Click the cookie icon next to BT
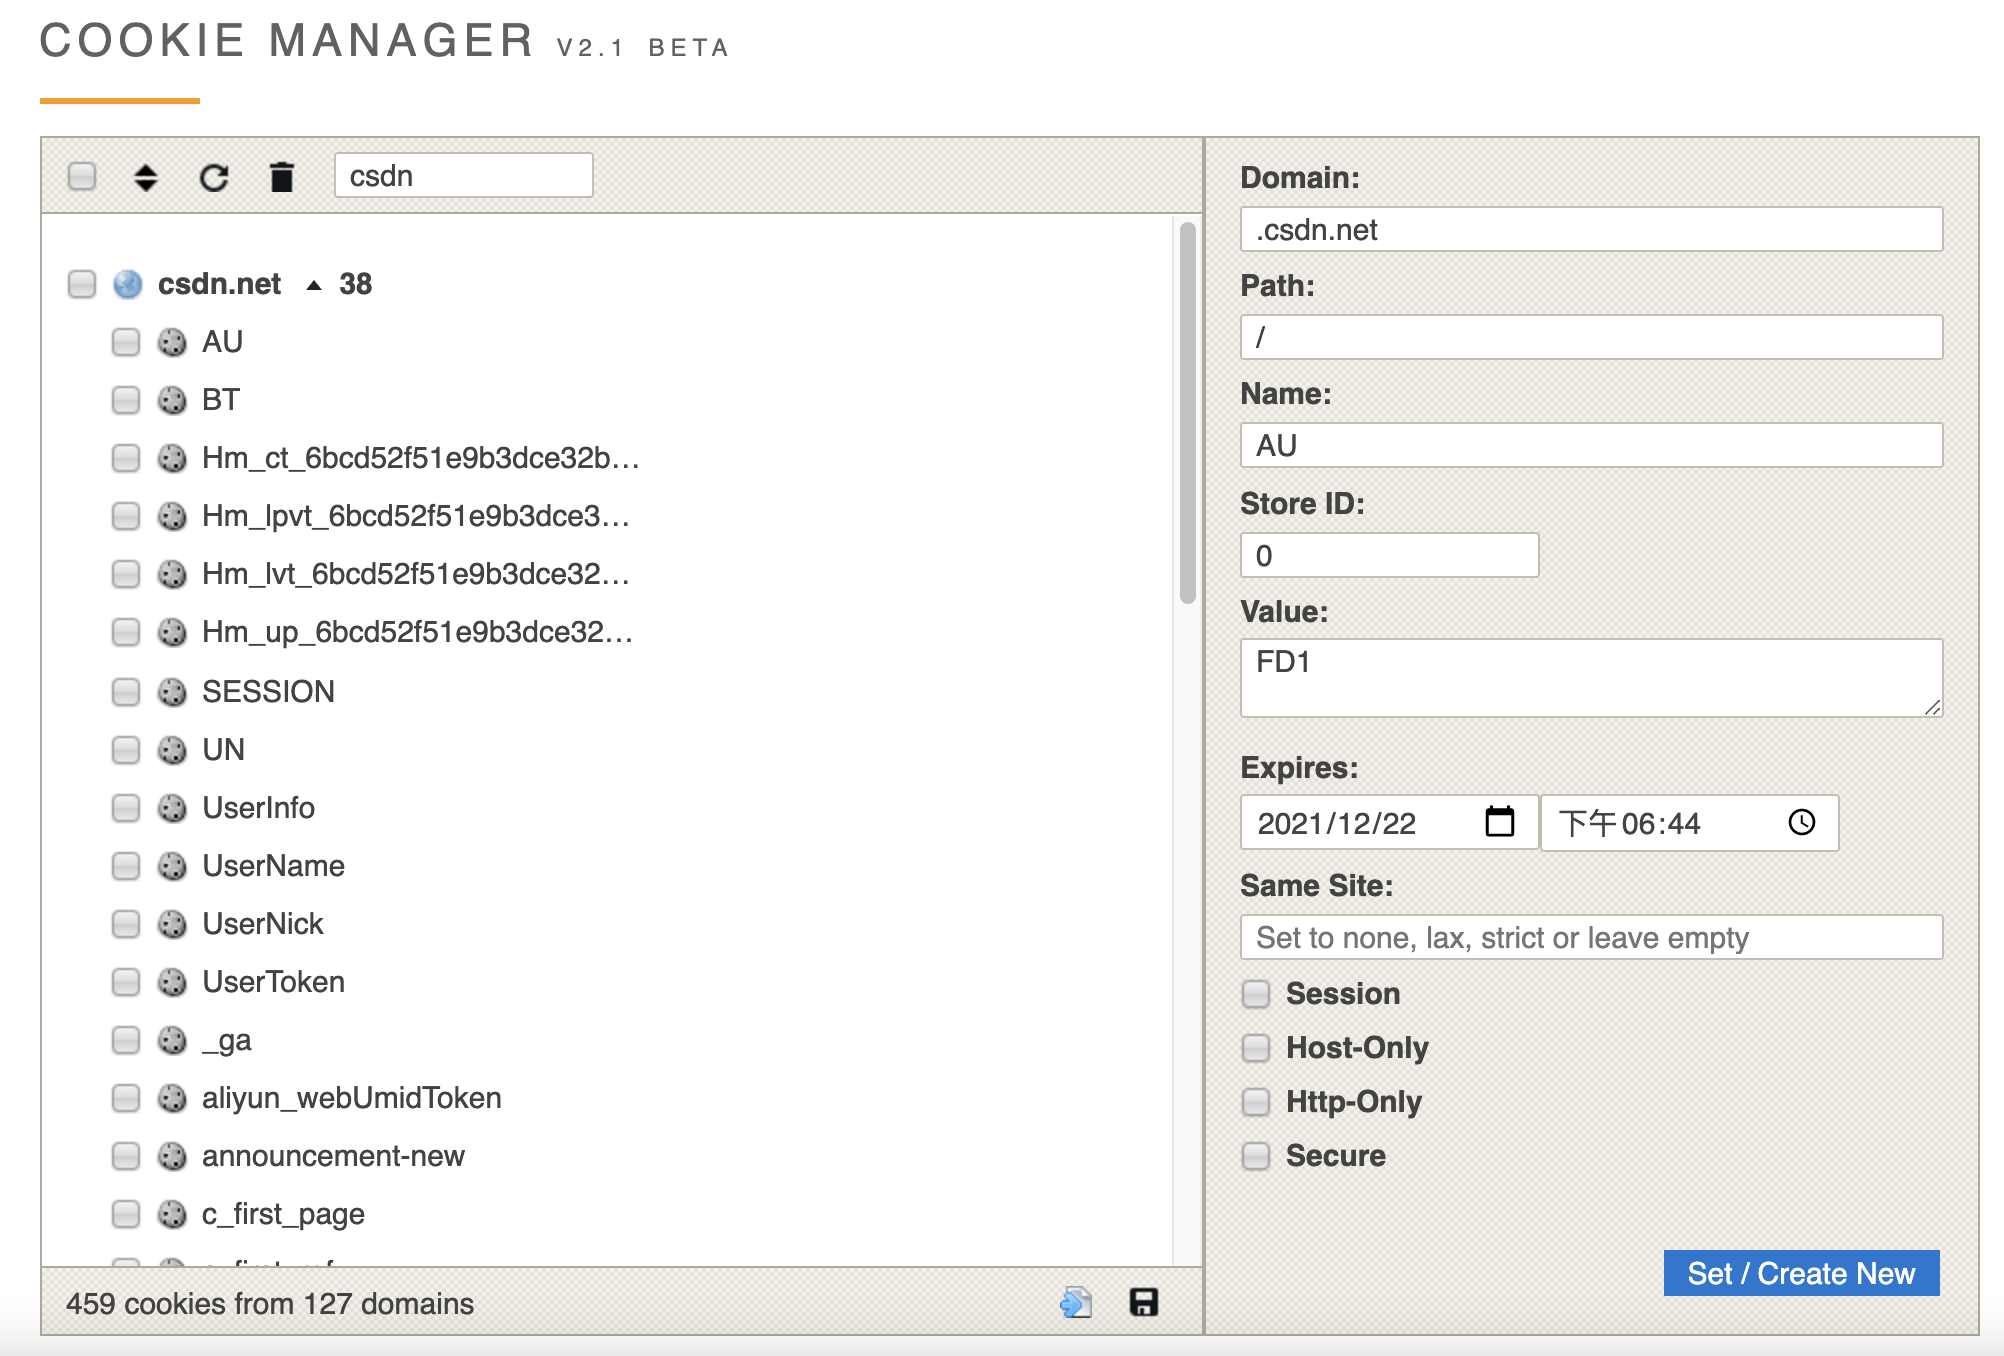 click(x=172, y=400)
